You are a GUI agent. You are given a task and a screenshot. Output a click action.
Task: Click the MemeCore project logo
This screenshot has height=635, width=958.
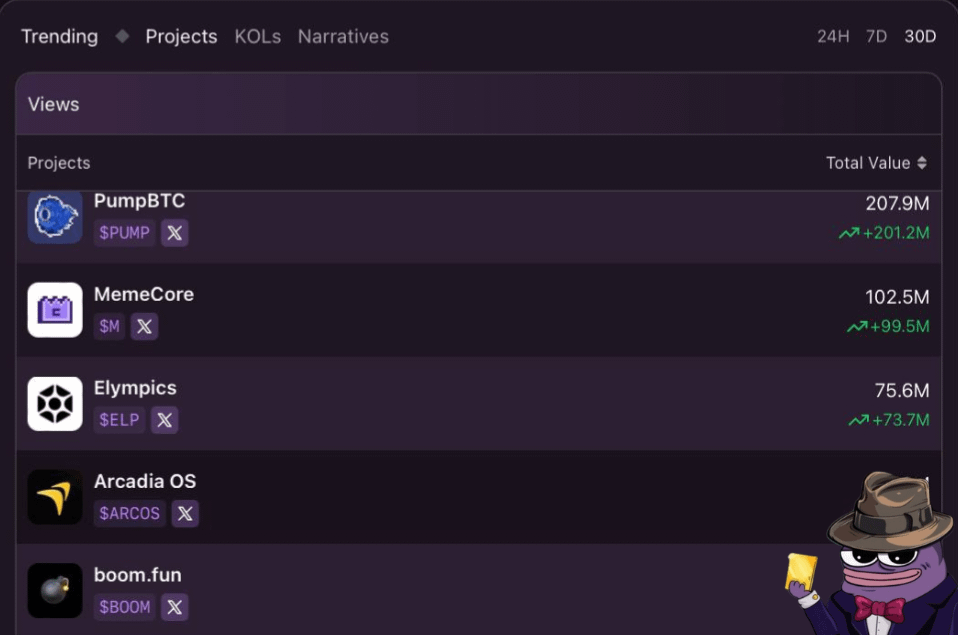(x=55, y=310)
